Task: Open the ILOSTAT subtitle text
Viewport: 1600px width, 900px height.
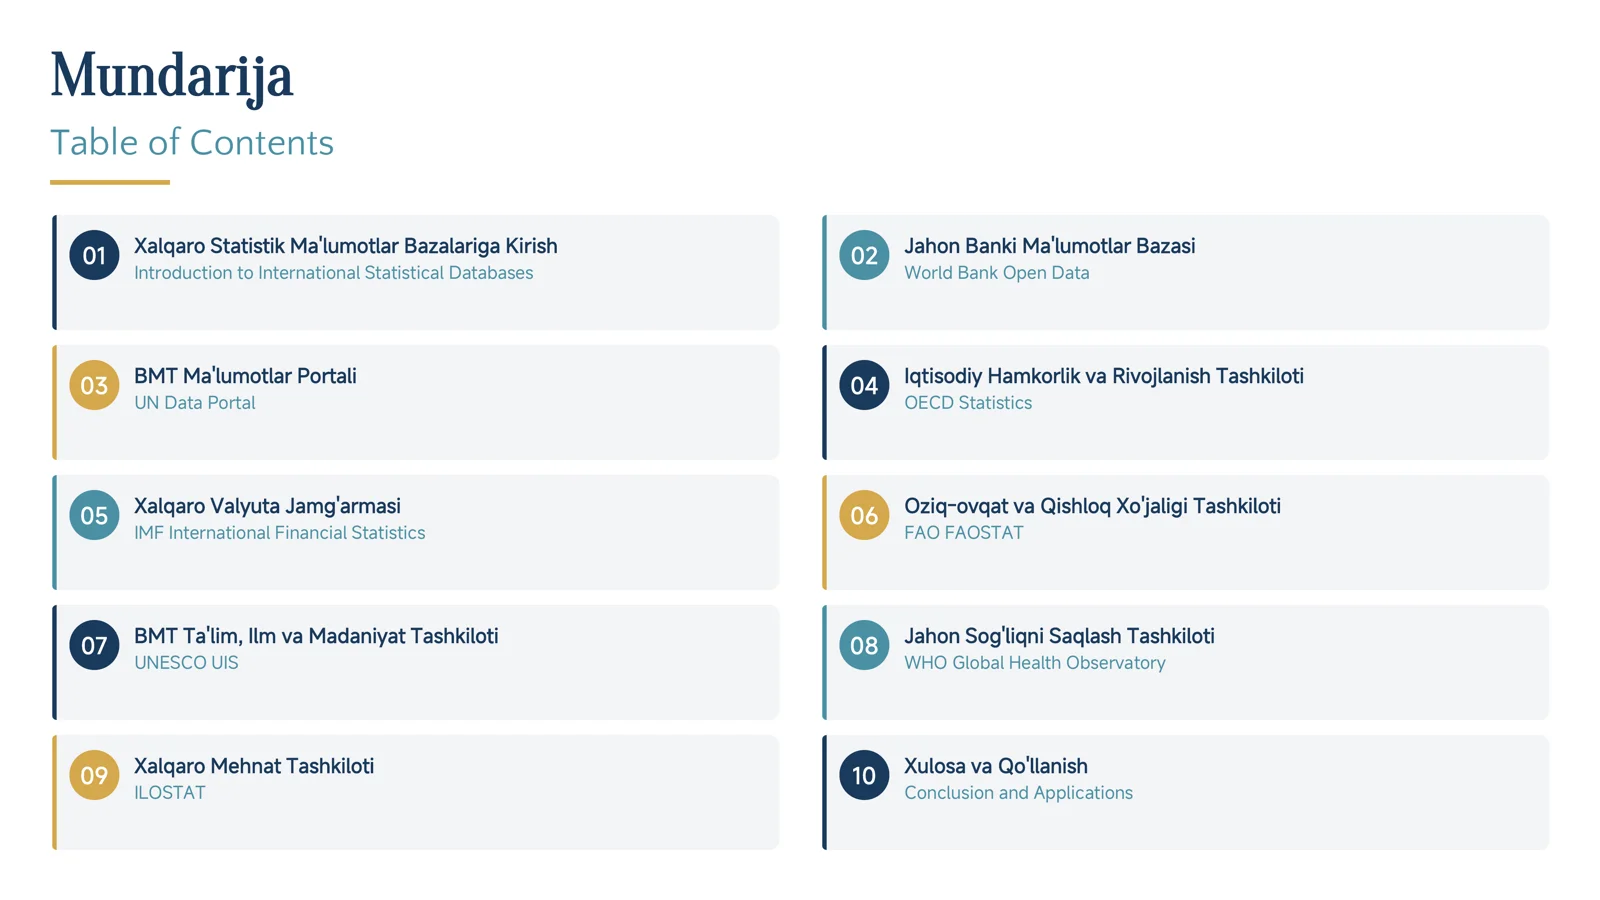Action: pyautogui.click(x=170, y=793)
